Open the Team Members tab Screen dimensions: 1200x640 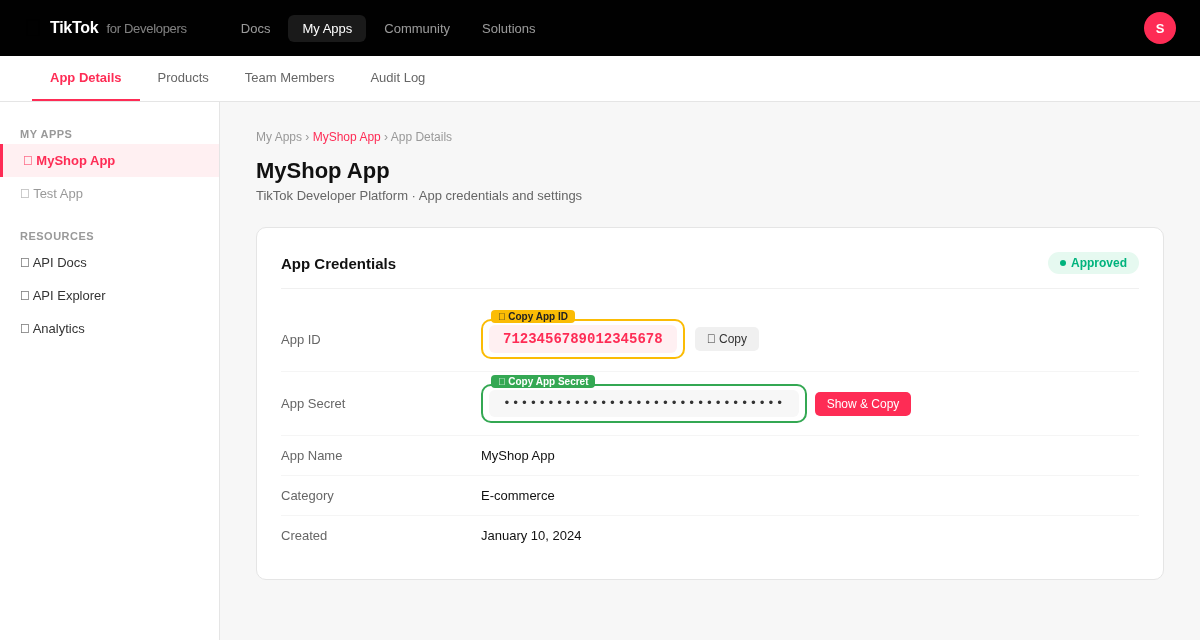(289, 78)
